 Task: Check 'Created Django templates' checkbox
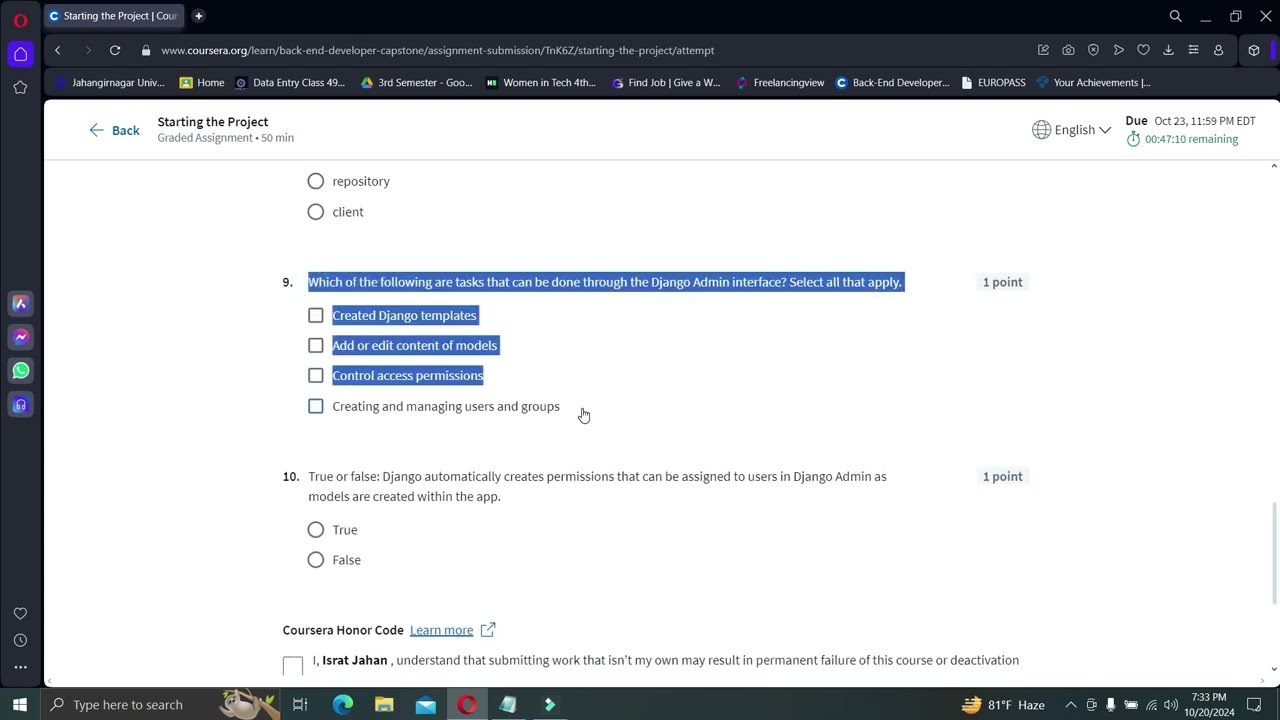(x=316, y=315)
